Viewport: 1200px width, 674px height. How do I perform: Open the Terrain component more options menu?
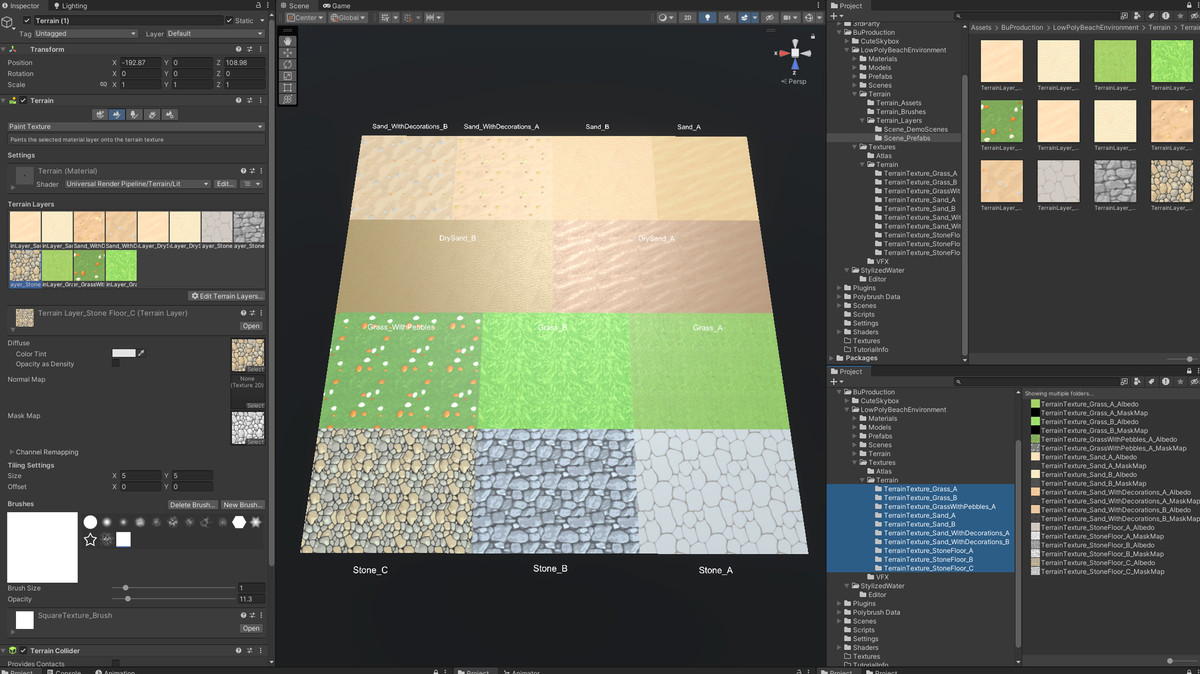point(259,101)
